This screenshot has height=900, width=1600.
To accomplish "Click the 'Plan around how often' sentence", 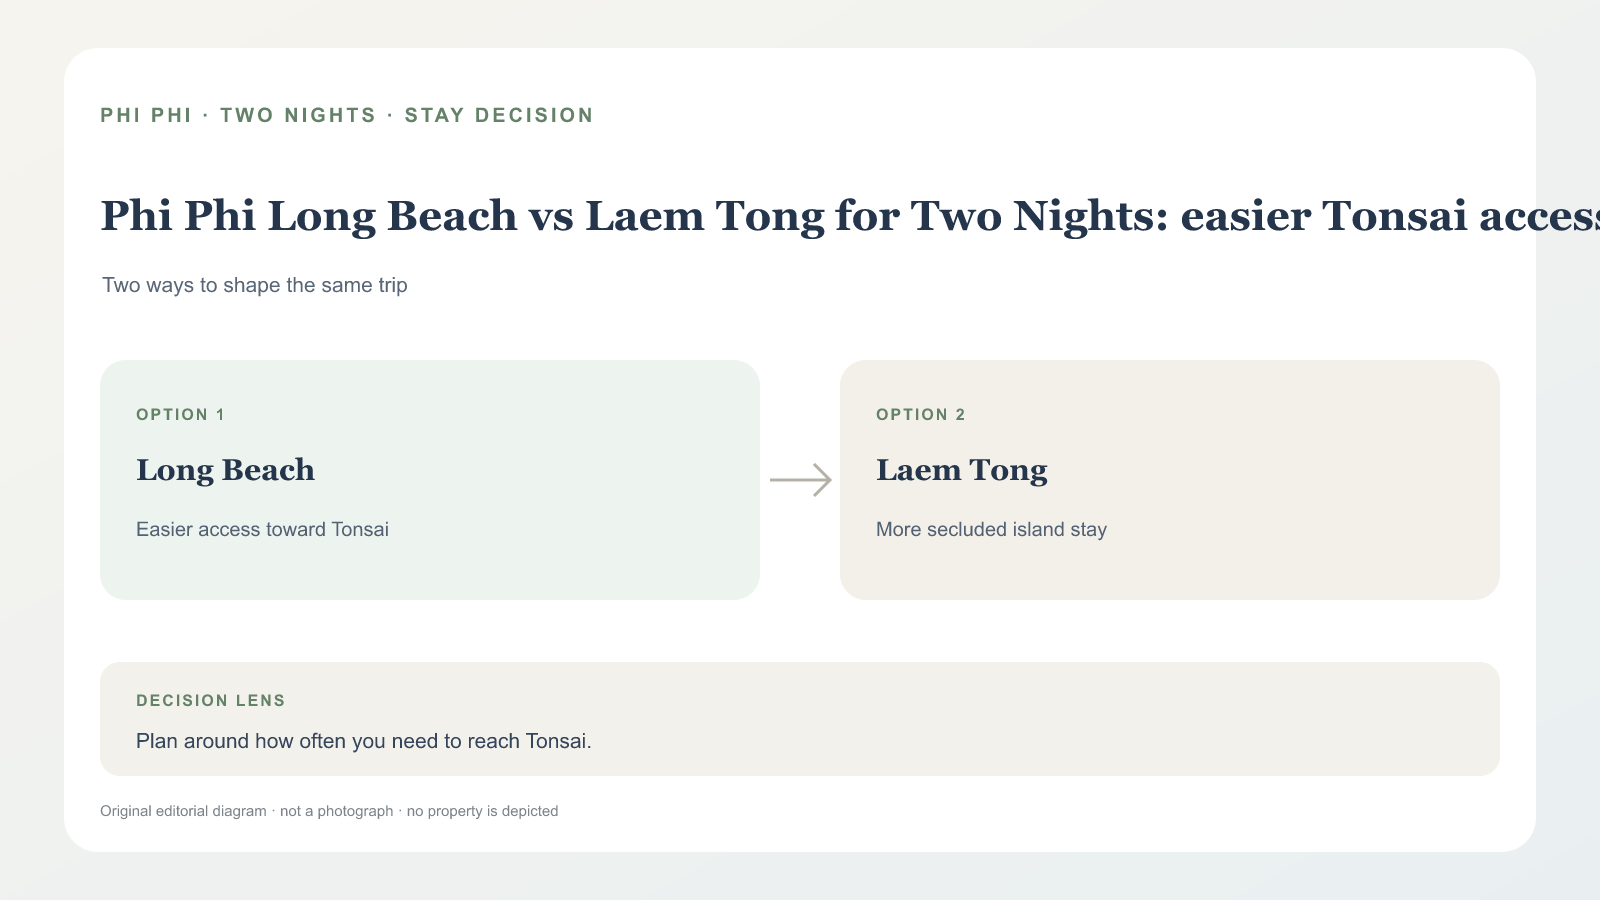I will tap(364, 741).
